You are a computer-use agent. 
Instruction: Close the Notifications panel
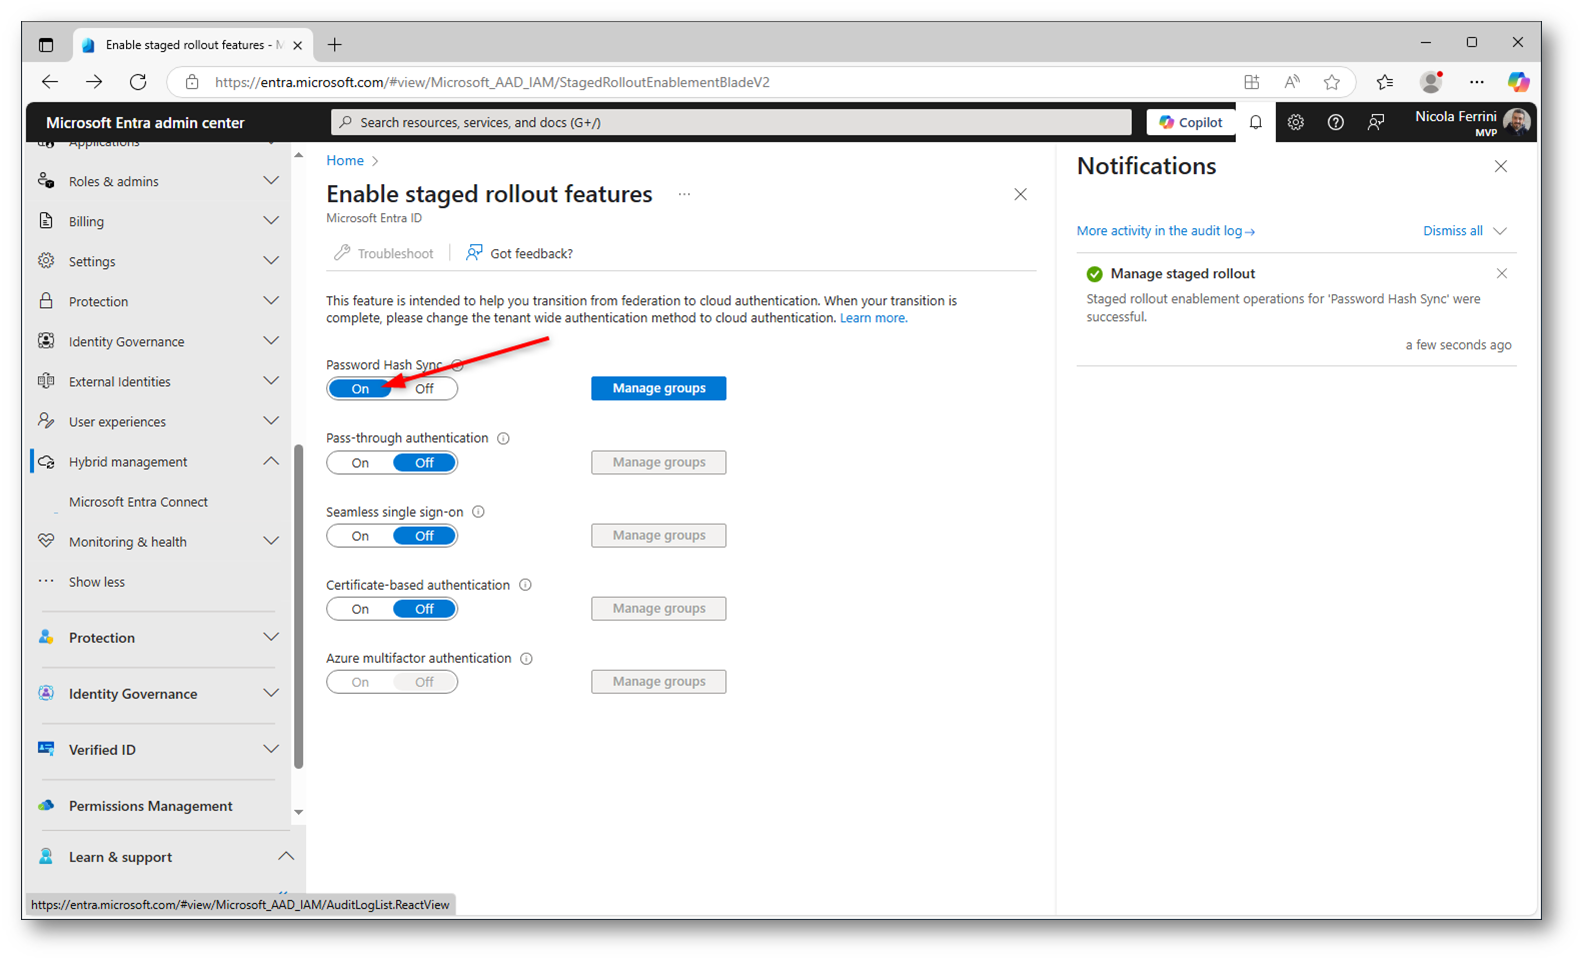[1500, 167]
